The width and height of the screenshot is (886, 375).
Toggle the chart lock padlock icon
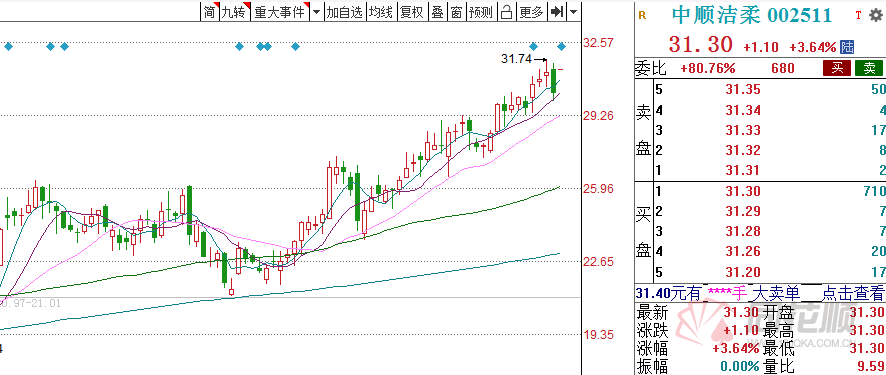click(x=507, y=11)
